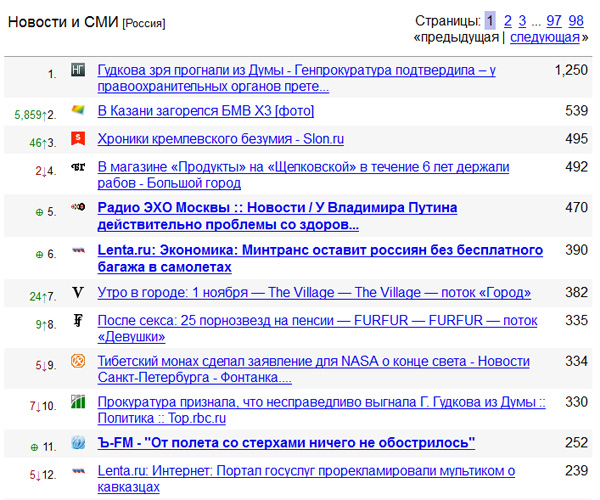This screenshot has width=600, height=500.
Task: Click the Радио ЭХО Москвы favicon
Action: (x=78, y=207)
